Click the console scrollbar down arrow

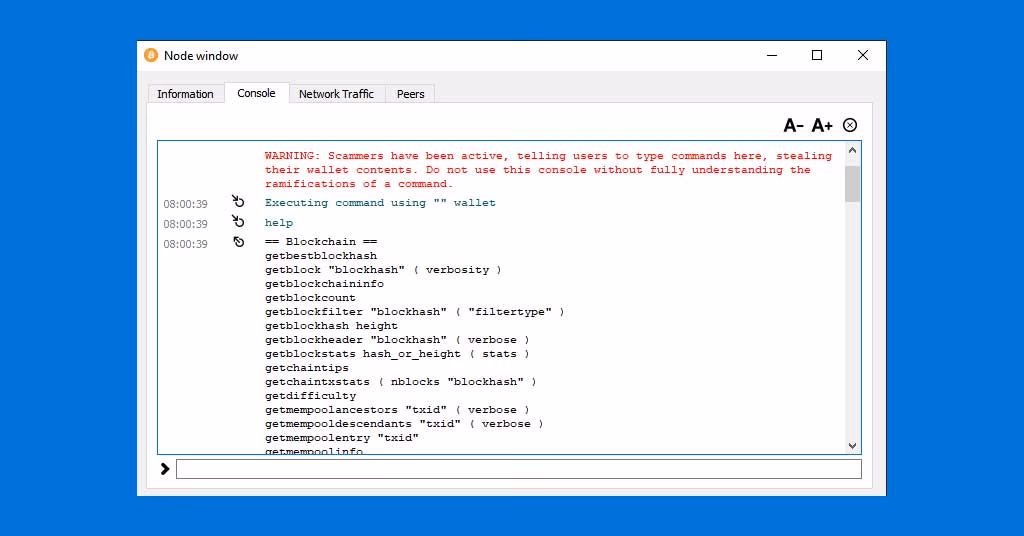point(852,445)
